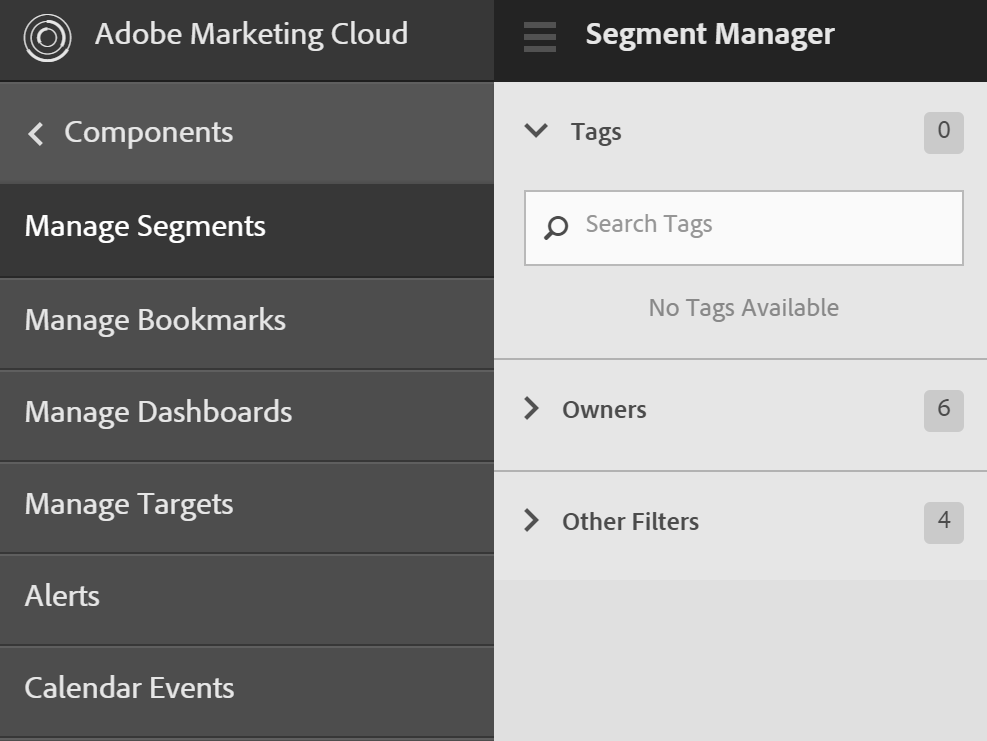Go to Manage Dashboards
Viewport: 987px width, 741px height.
158,413
